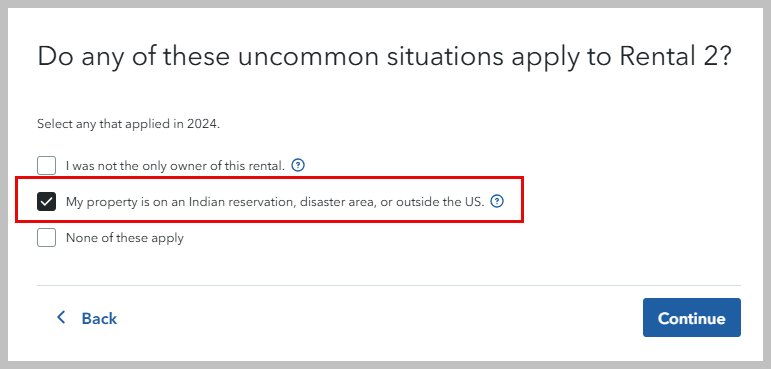Screen dimensions: 771x369
Task: Open help for Indian reservation property option
Action: coord(497,201)
